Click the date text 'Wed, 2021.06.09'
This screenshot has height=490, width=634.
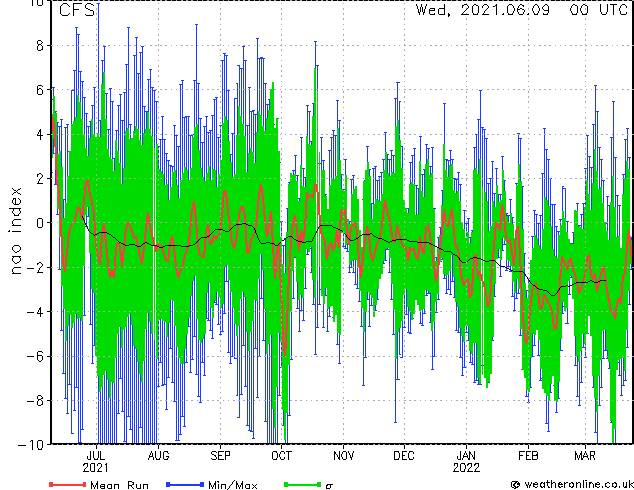point(483,10)
